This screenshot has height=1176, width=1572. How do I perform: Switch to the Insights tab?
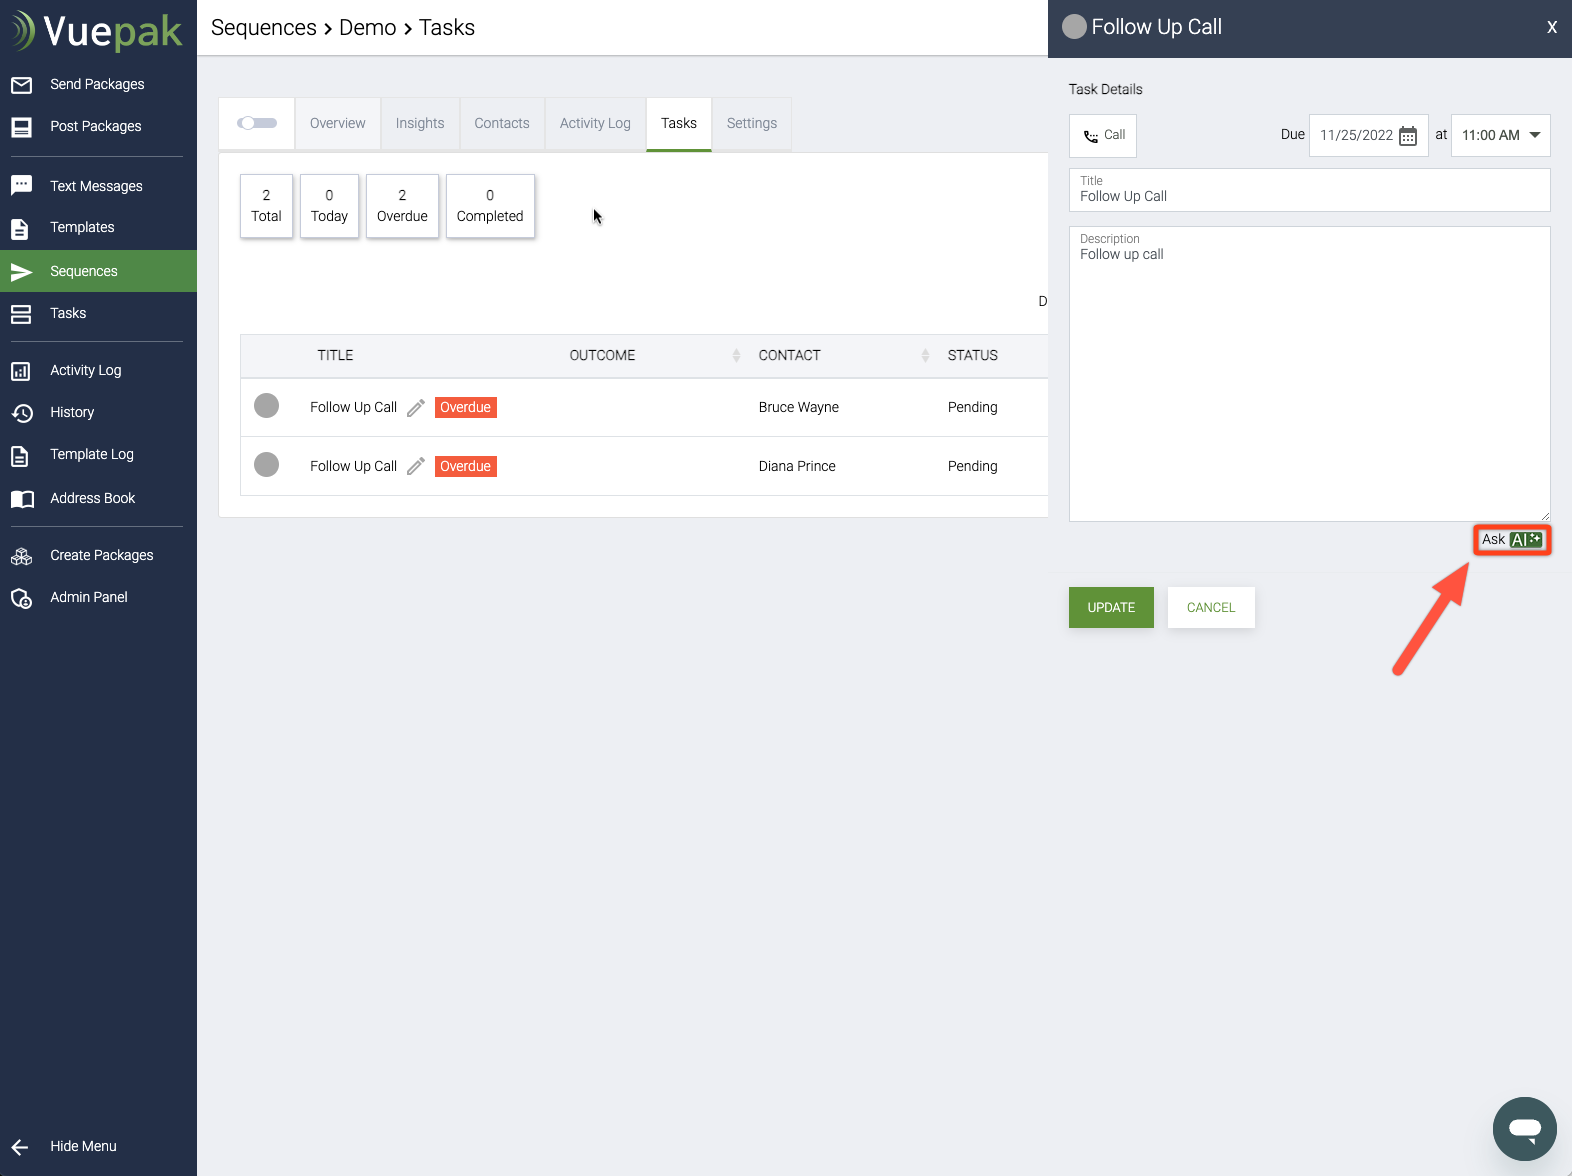coord(420,124)
